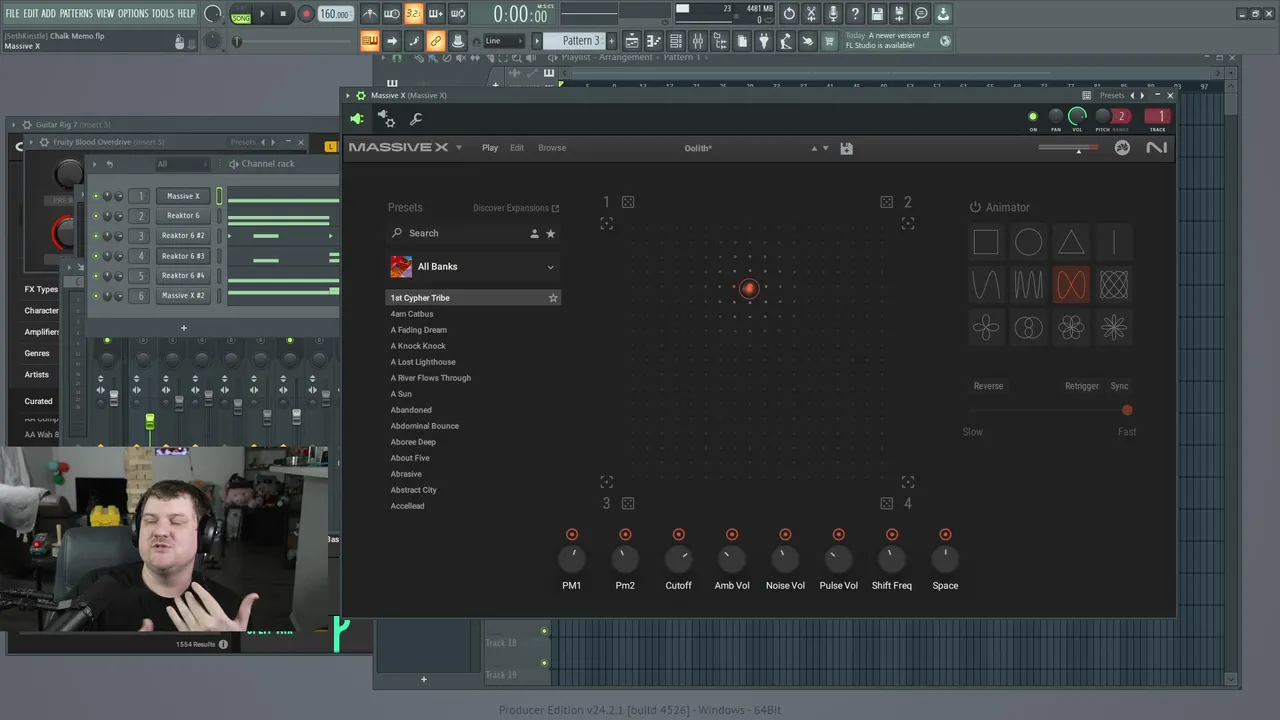Select the circle Animator shape

(x=1028, y=242)
